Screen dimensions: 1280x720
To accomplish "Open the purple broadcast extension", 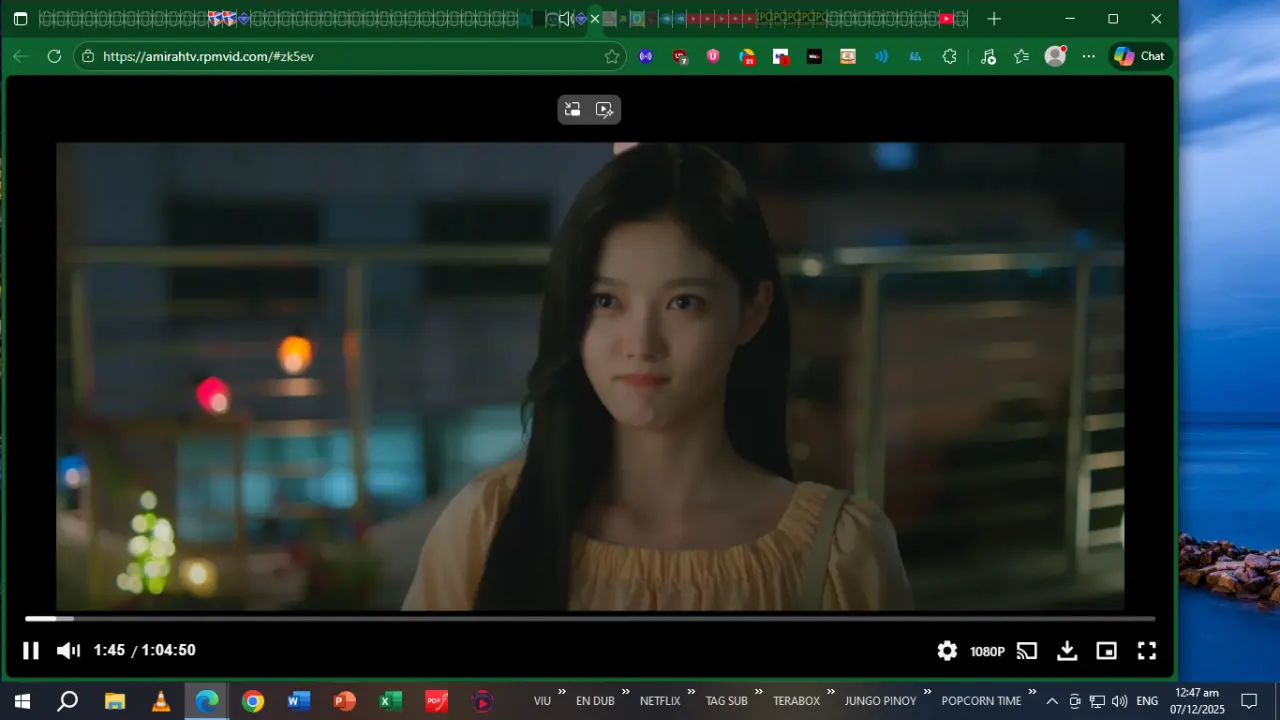I will [646, 56].
